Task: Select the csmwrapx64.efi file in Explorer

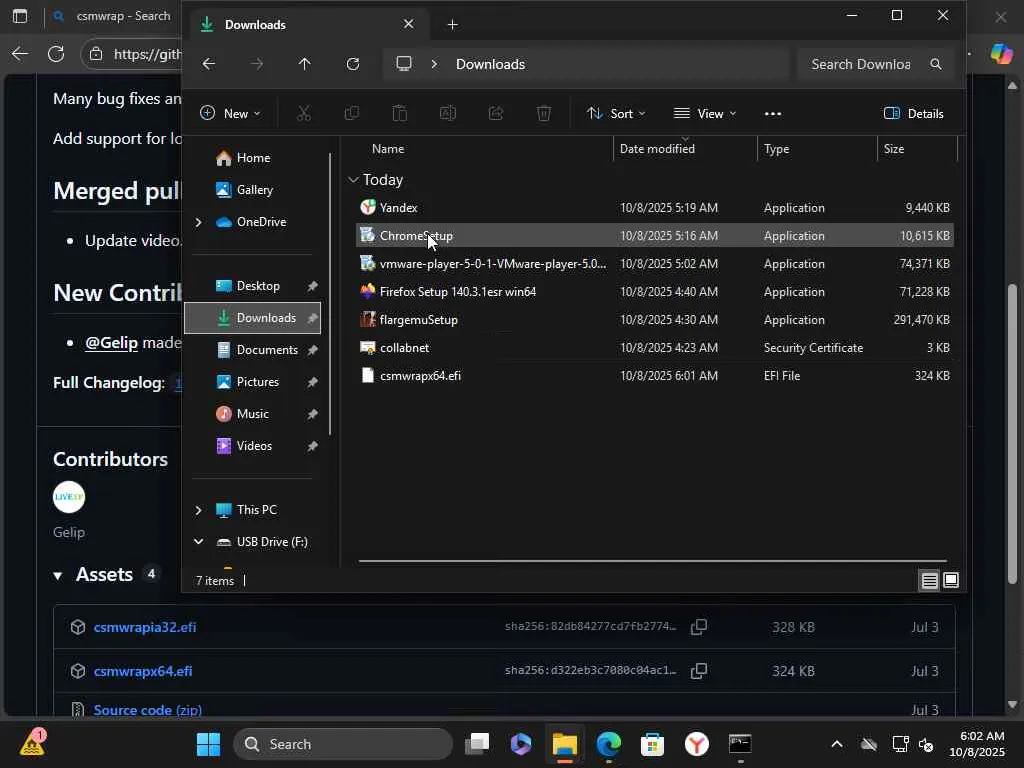Action: [654, 376]
